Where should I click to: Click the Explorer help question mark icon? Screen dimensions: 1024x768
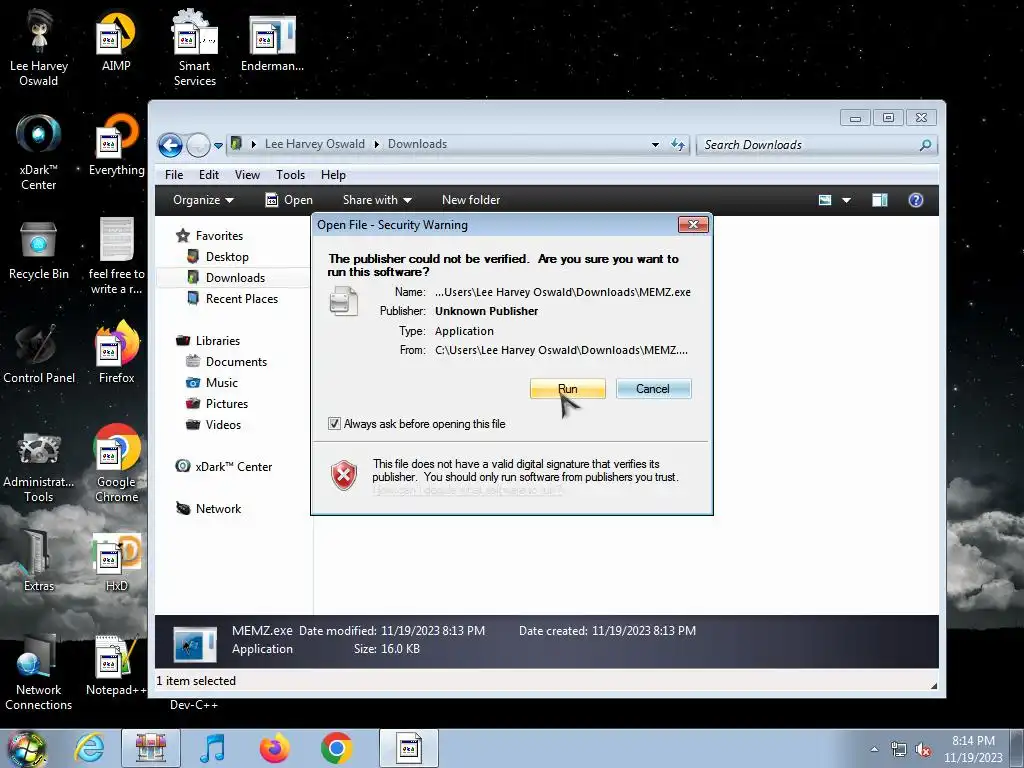point(916,200)
